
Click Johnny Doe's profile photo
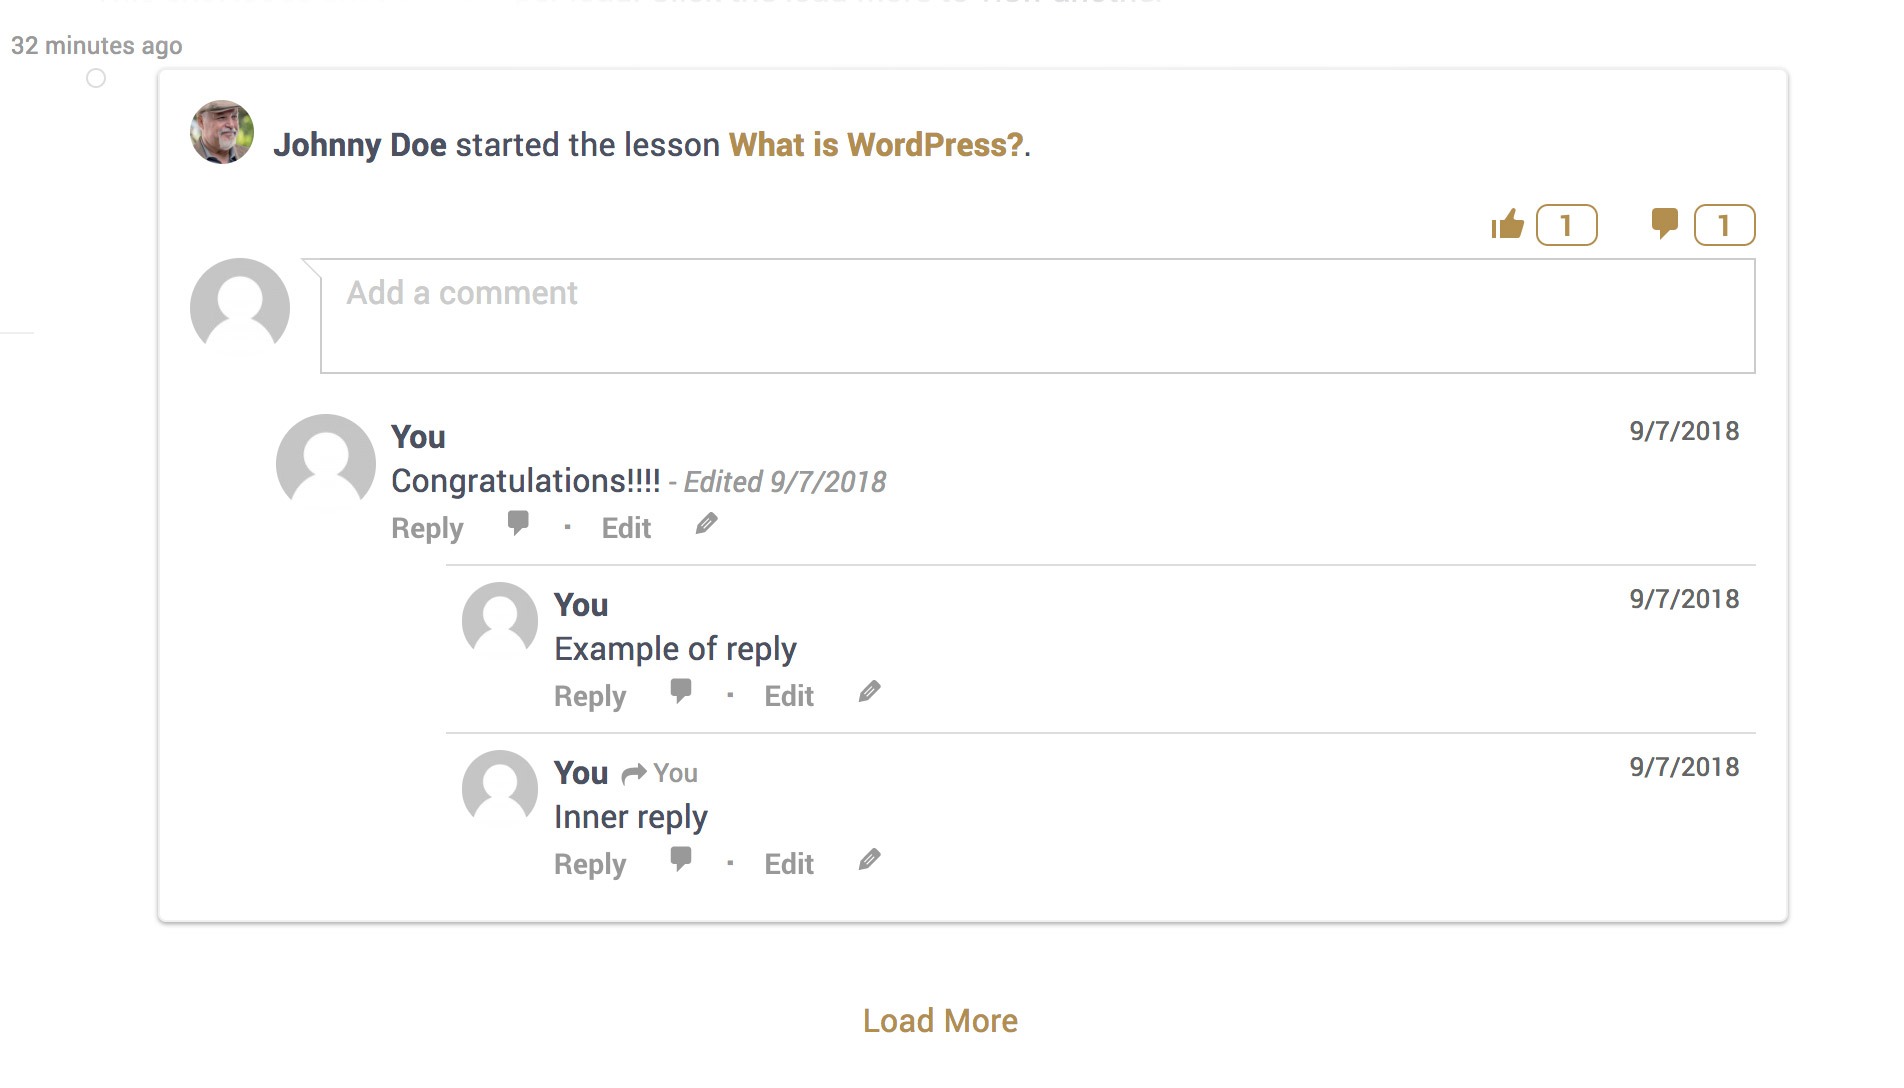pyautogui.click(x=222, y=132)
